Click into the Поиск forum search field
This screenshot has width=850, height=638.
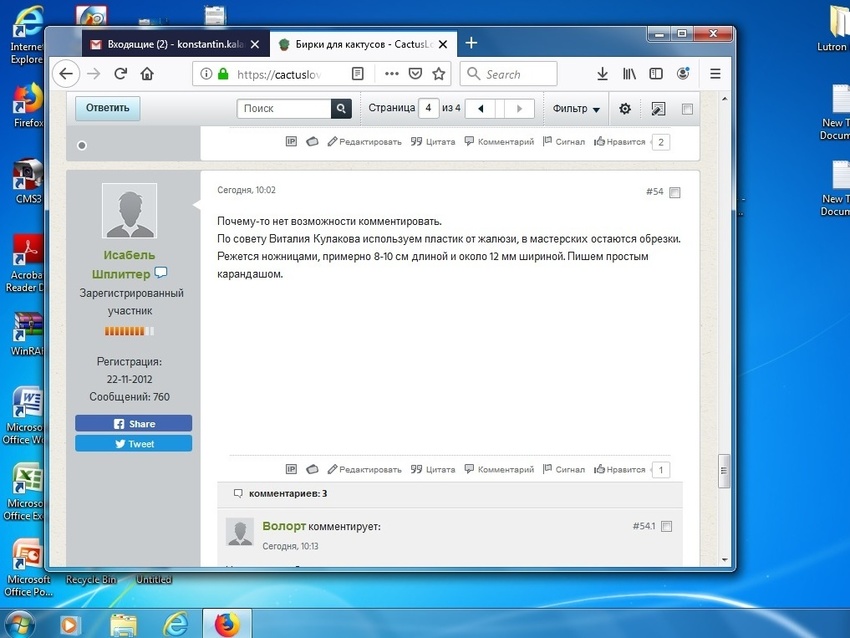coord(284,109)
